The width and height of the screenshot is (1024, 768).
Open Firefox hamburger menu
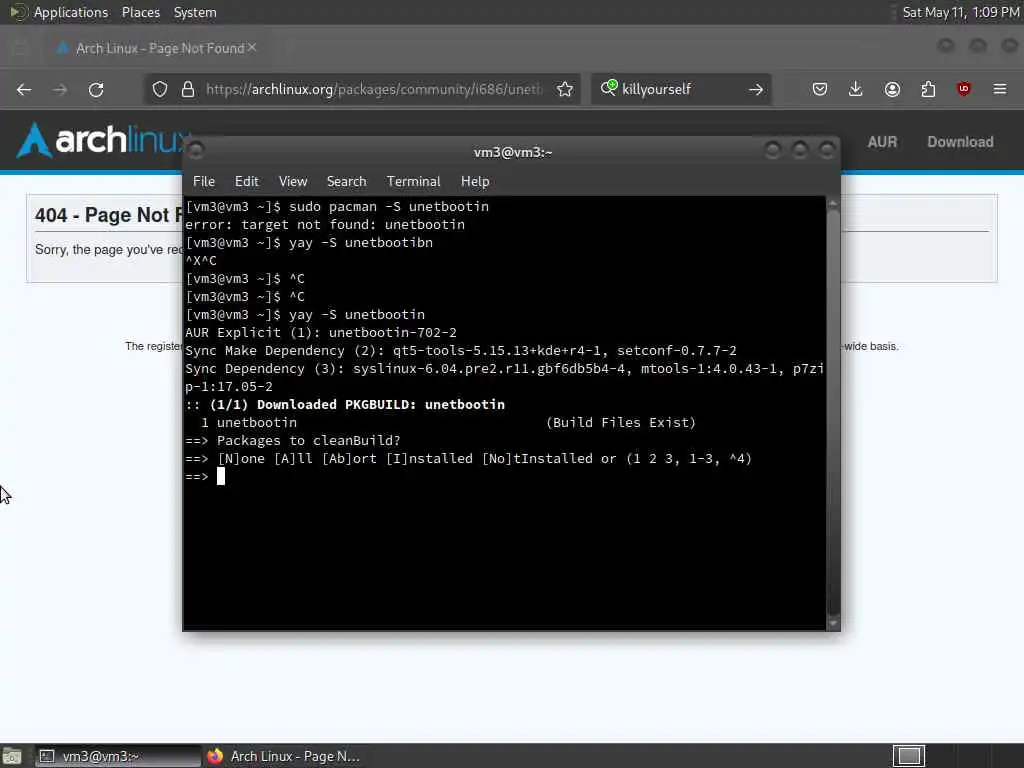(1000, 89)
